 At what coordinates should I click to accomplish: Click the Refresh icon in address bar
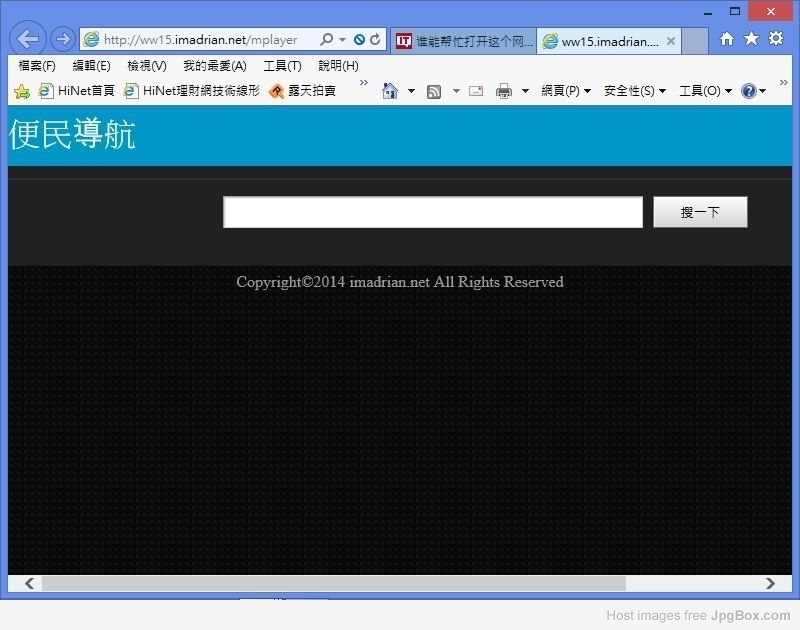(x=376, y=40)
